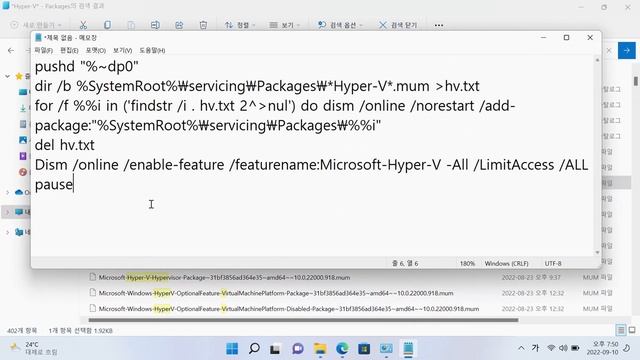Click the 검색 닫기 button in Explorer

pyautogui.click(x=398, y=25)
